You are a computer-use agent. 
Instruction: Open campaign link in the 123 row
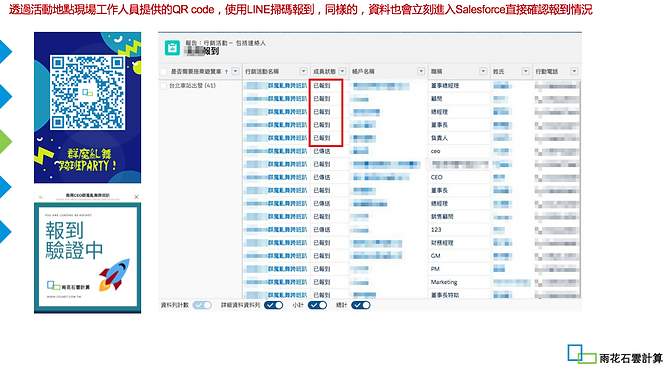pyautogui.click(x=276, y=229)
